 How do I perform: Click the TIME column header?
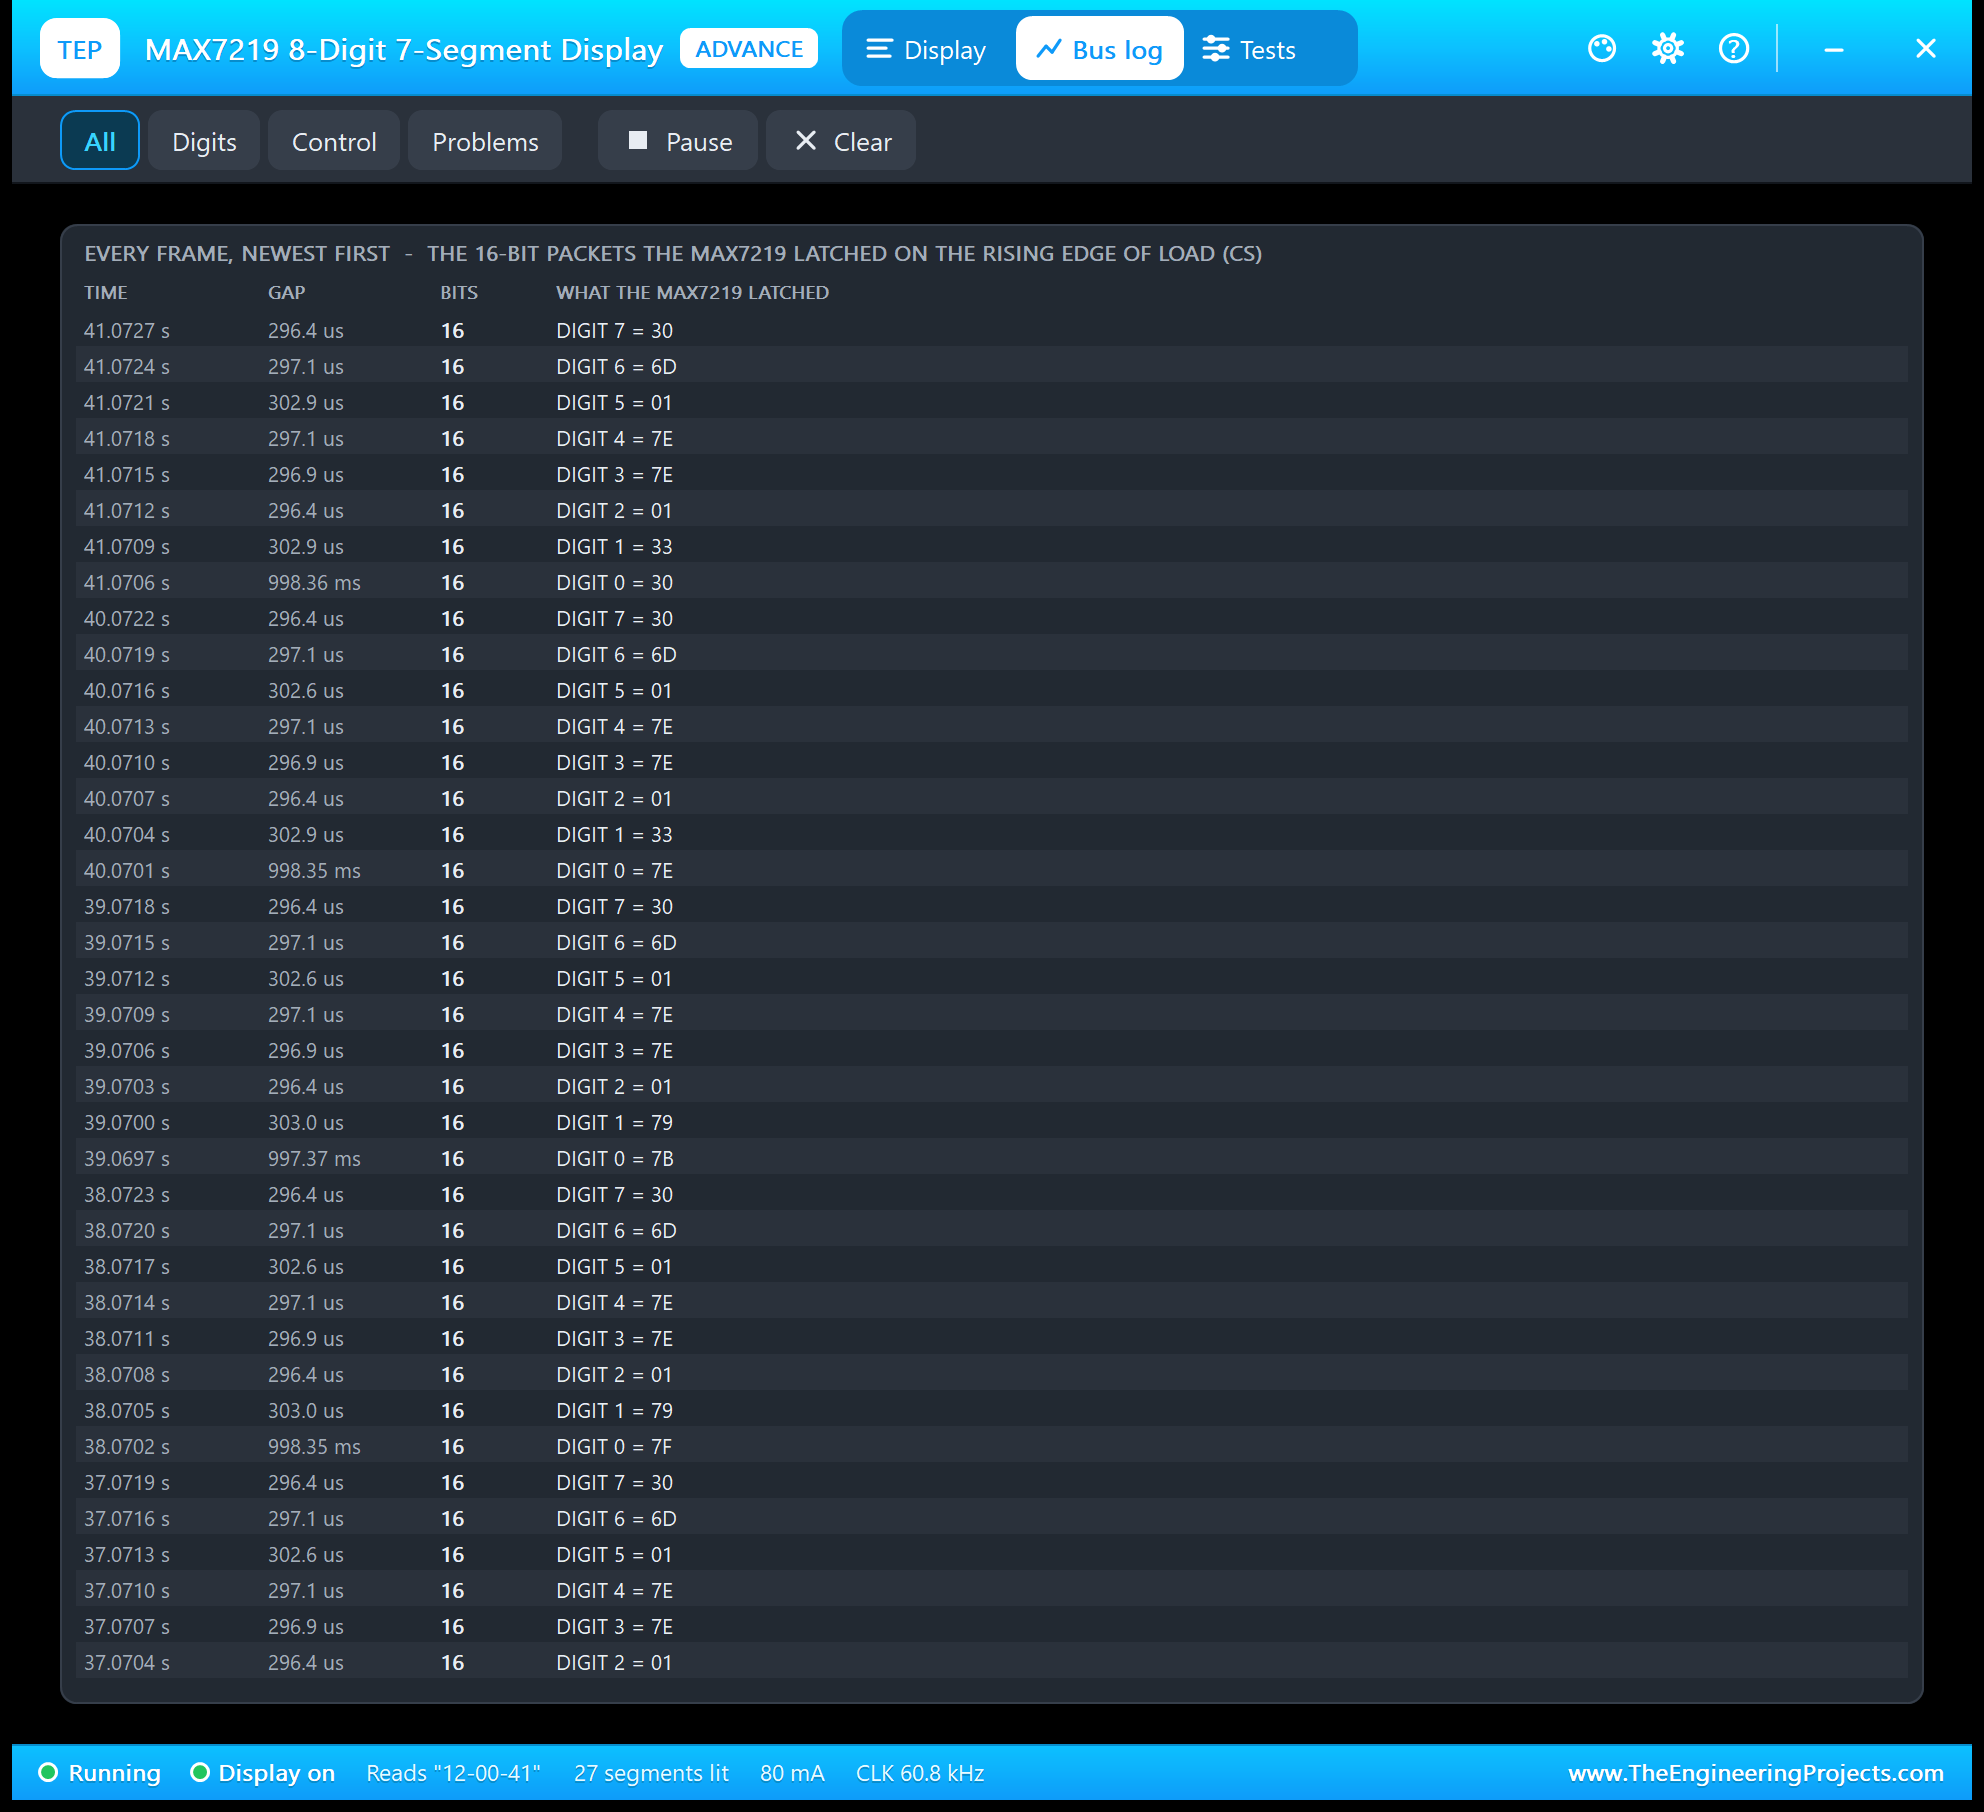(106, 292)
